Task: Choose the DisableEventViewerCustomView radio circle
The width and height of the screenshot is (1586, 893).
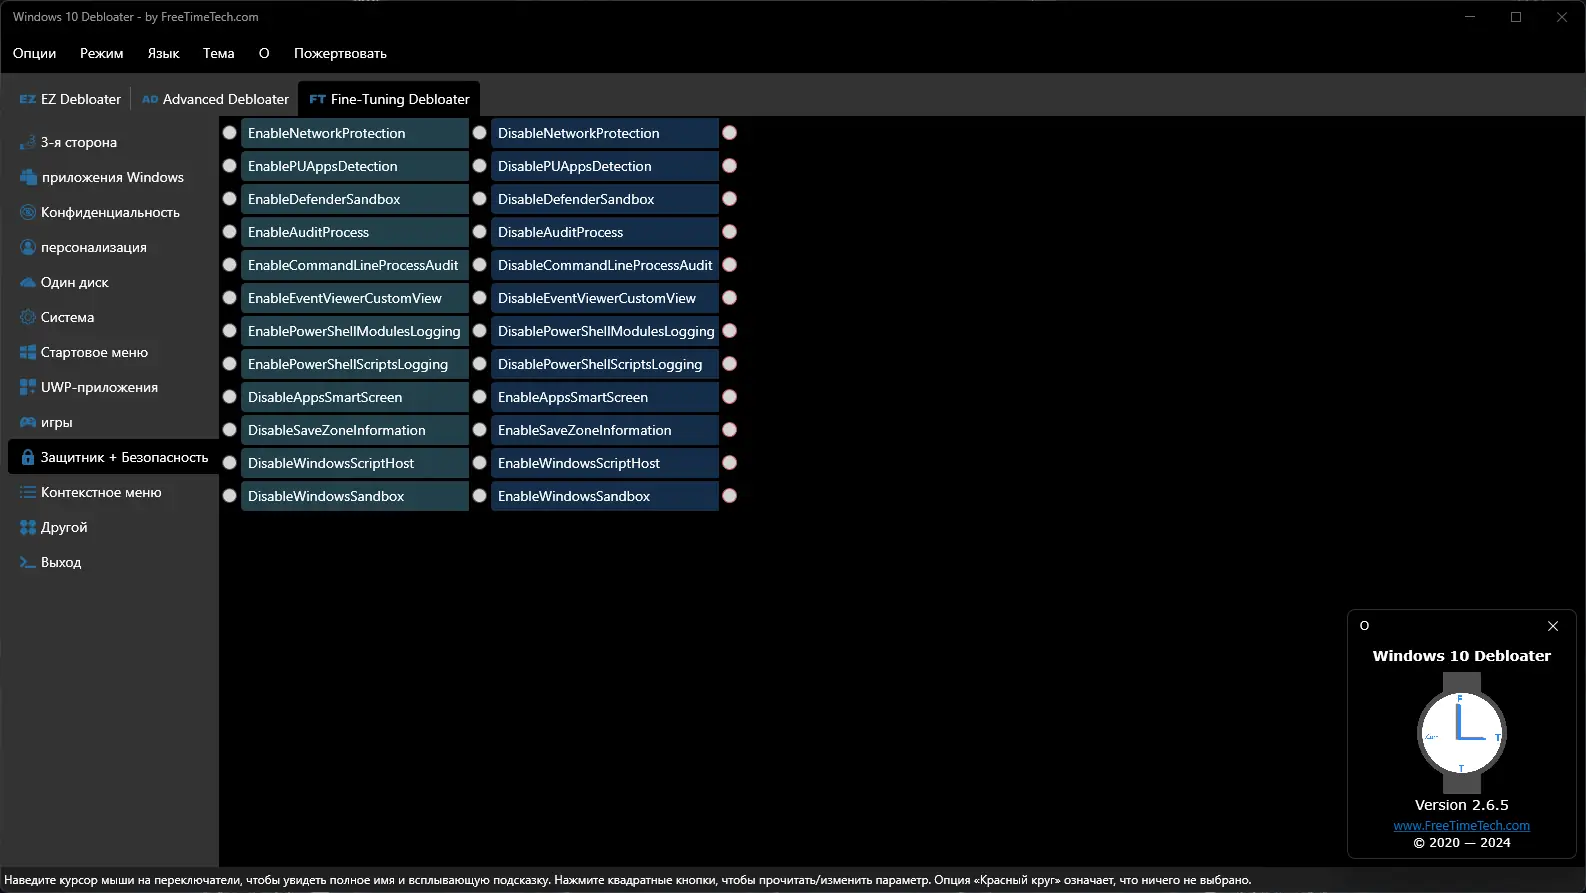Action: coord(480,298)
